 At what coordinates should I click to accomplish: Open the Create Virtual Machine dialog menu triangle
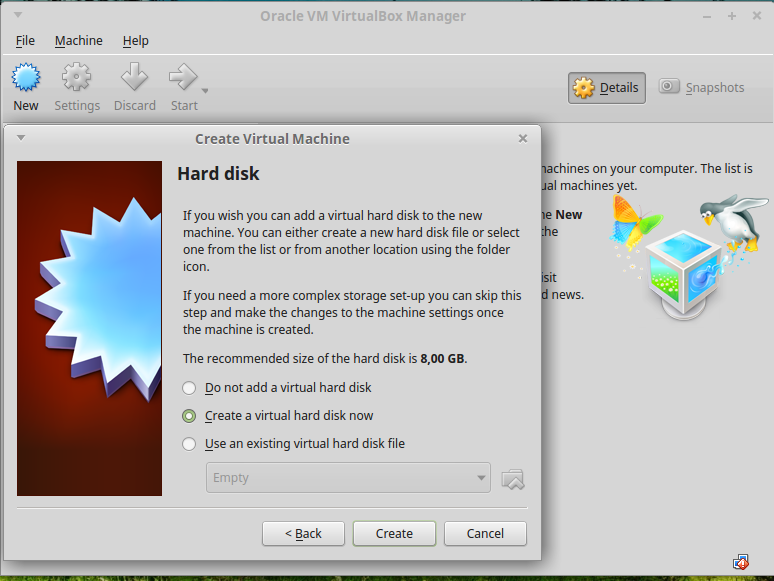point(21,138)
